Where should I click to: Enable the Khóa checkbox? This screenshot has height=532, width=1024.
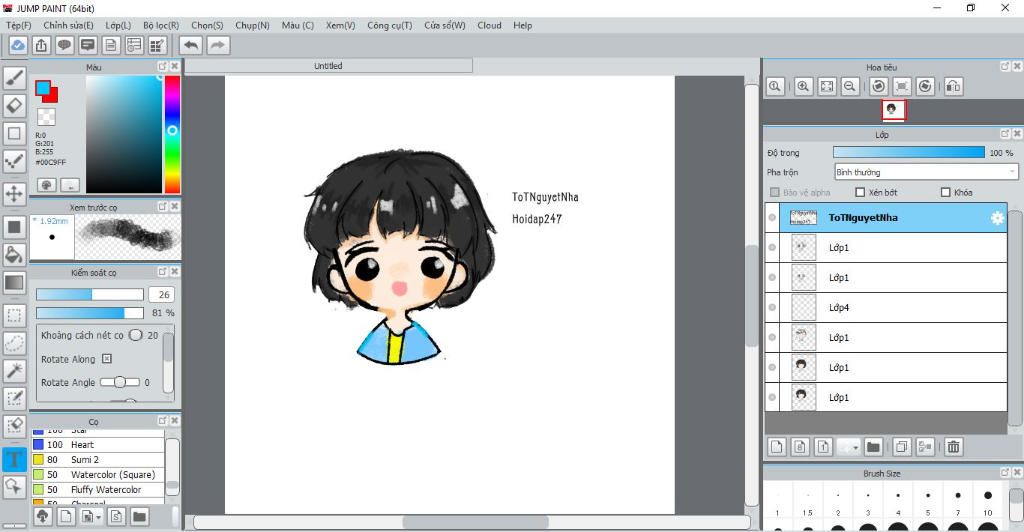pyautogui.click(x=946, y=193)
